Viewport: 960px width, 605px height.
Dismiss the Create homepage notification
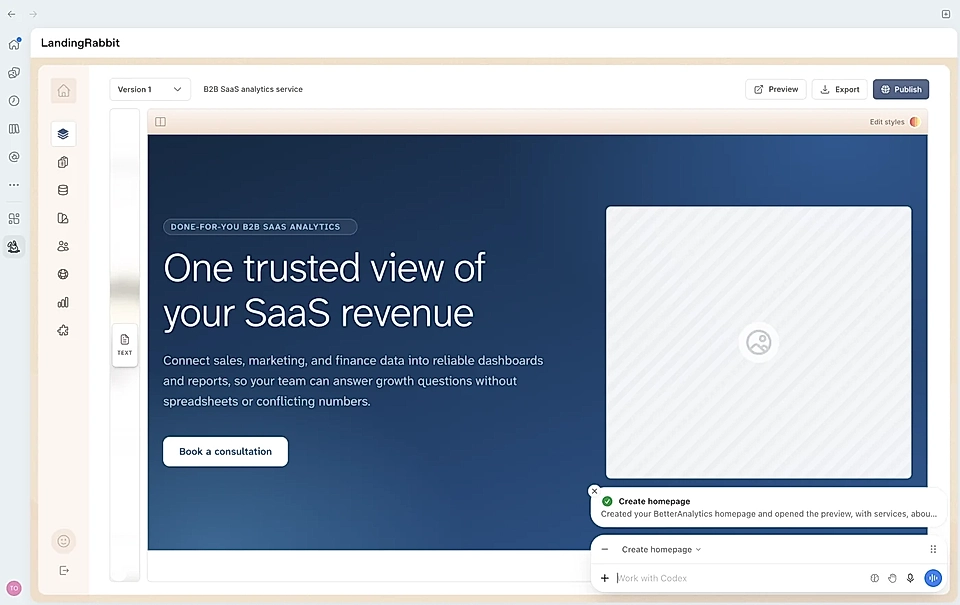coord(594,491)
